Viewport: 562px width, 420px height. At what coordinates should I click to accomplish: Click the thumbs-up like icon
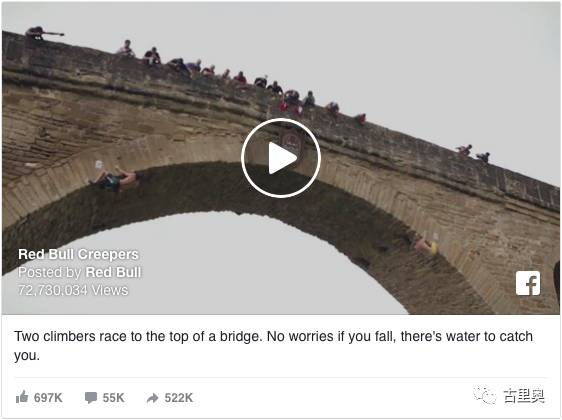(x=22, y=397)
